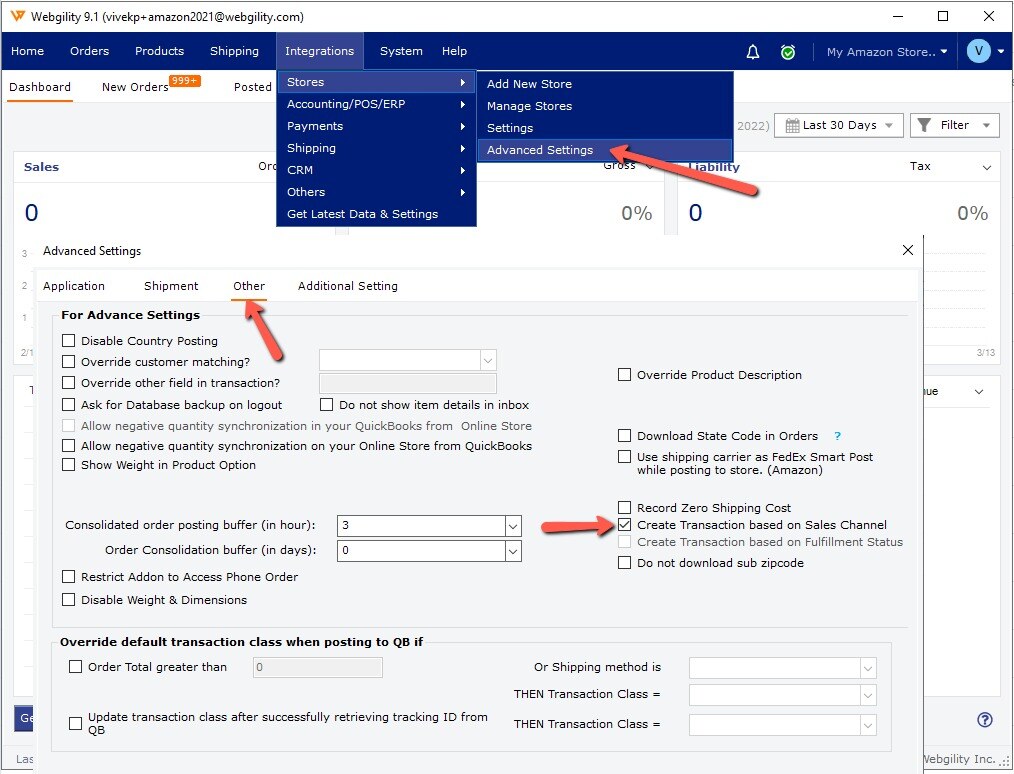This screenshot has height=774, width=1014.
Task: Open Order Consolidation buffer days dropdown
Action: tap(513, 551)
